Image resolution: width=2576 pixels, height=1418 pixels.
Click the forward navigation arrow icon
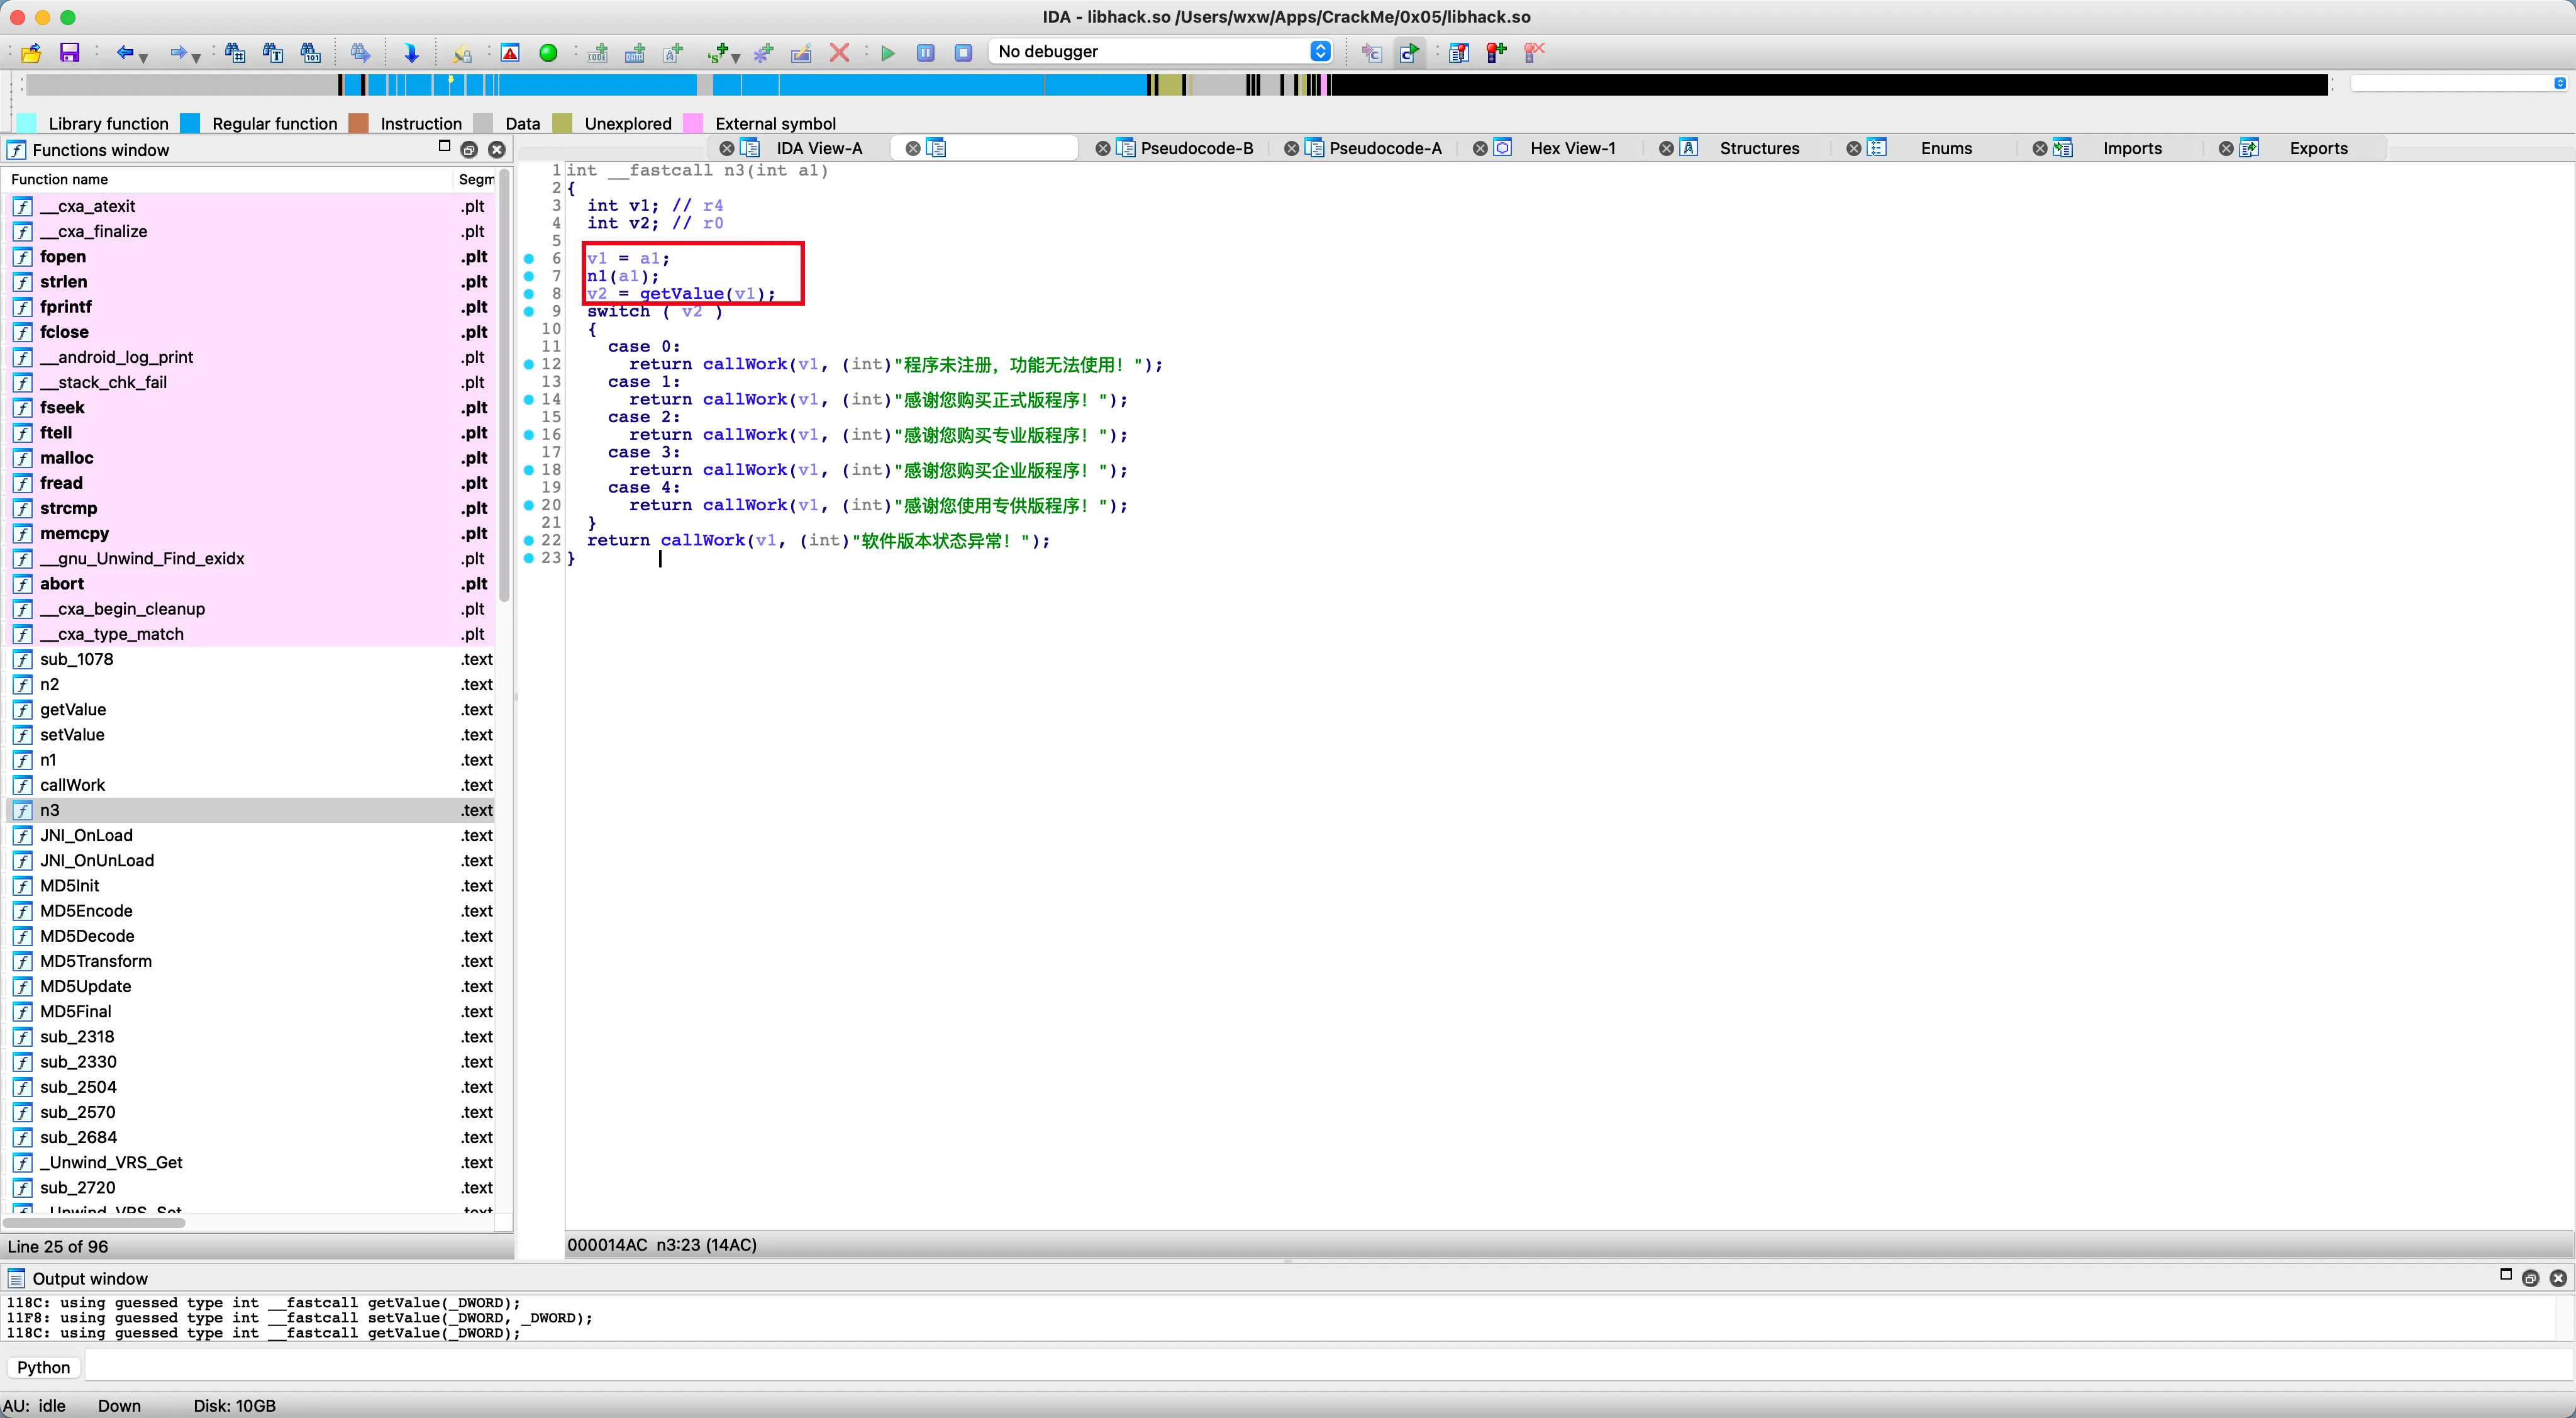pos(179,52)
